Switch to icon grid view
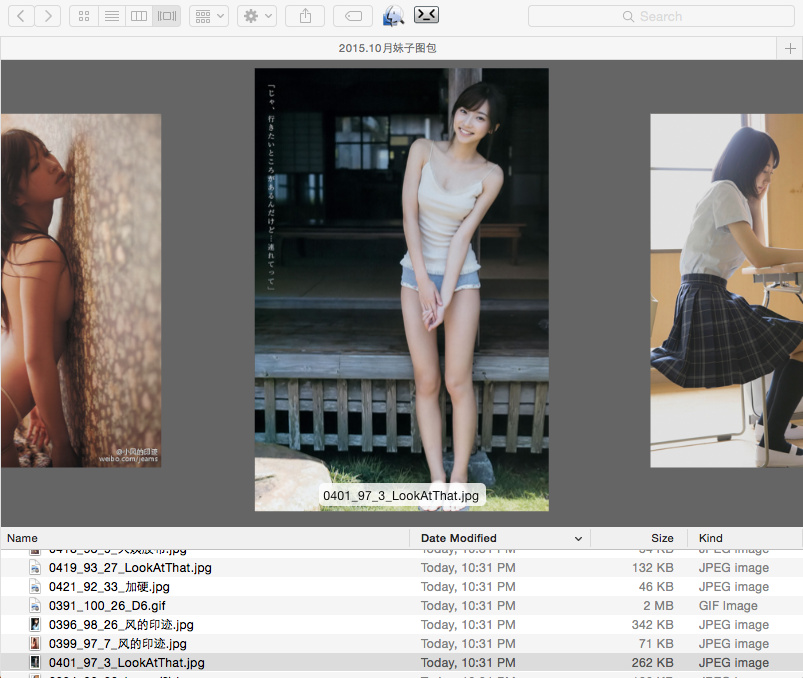The height and width of the screenshot is (678, 803). (x=84, y=16)
